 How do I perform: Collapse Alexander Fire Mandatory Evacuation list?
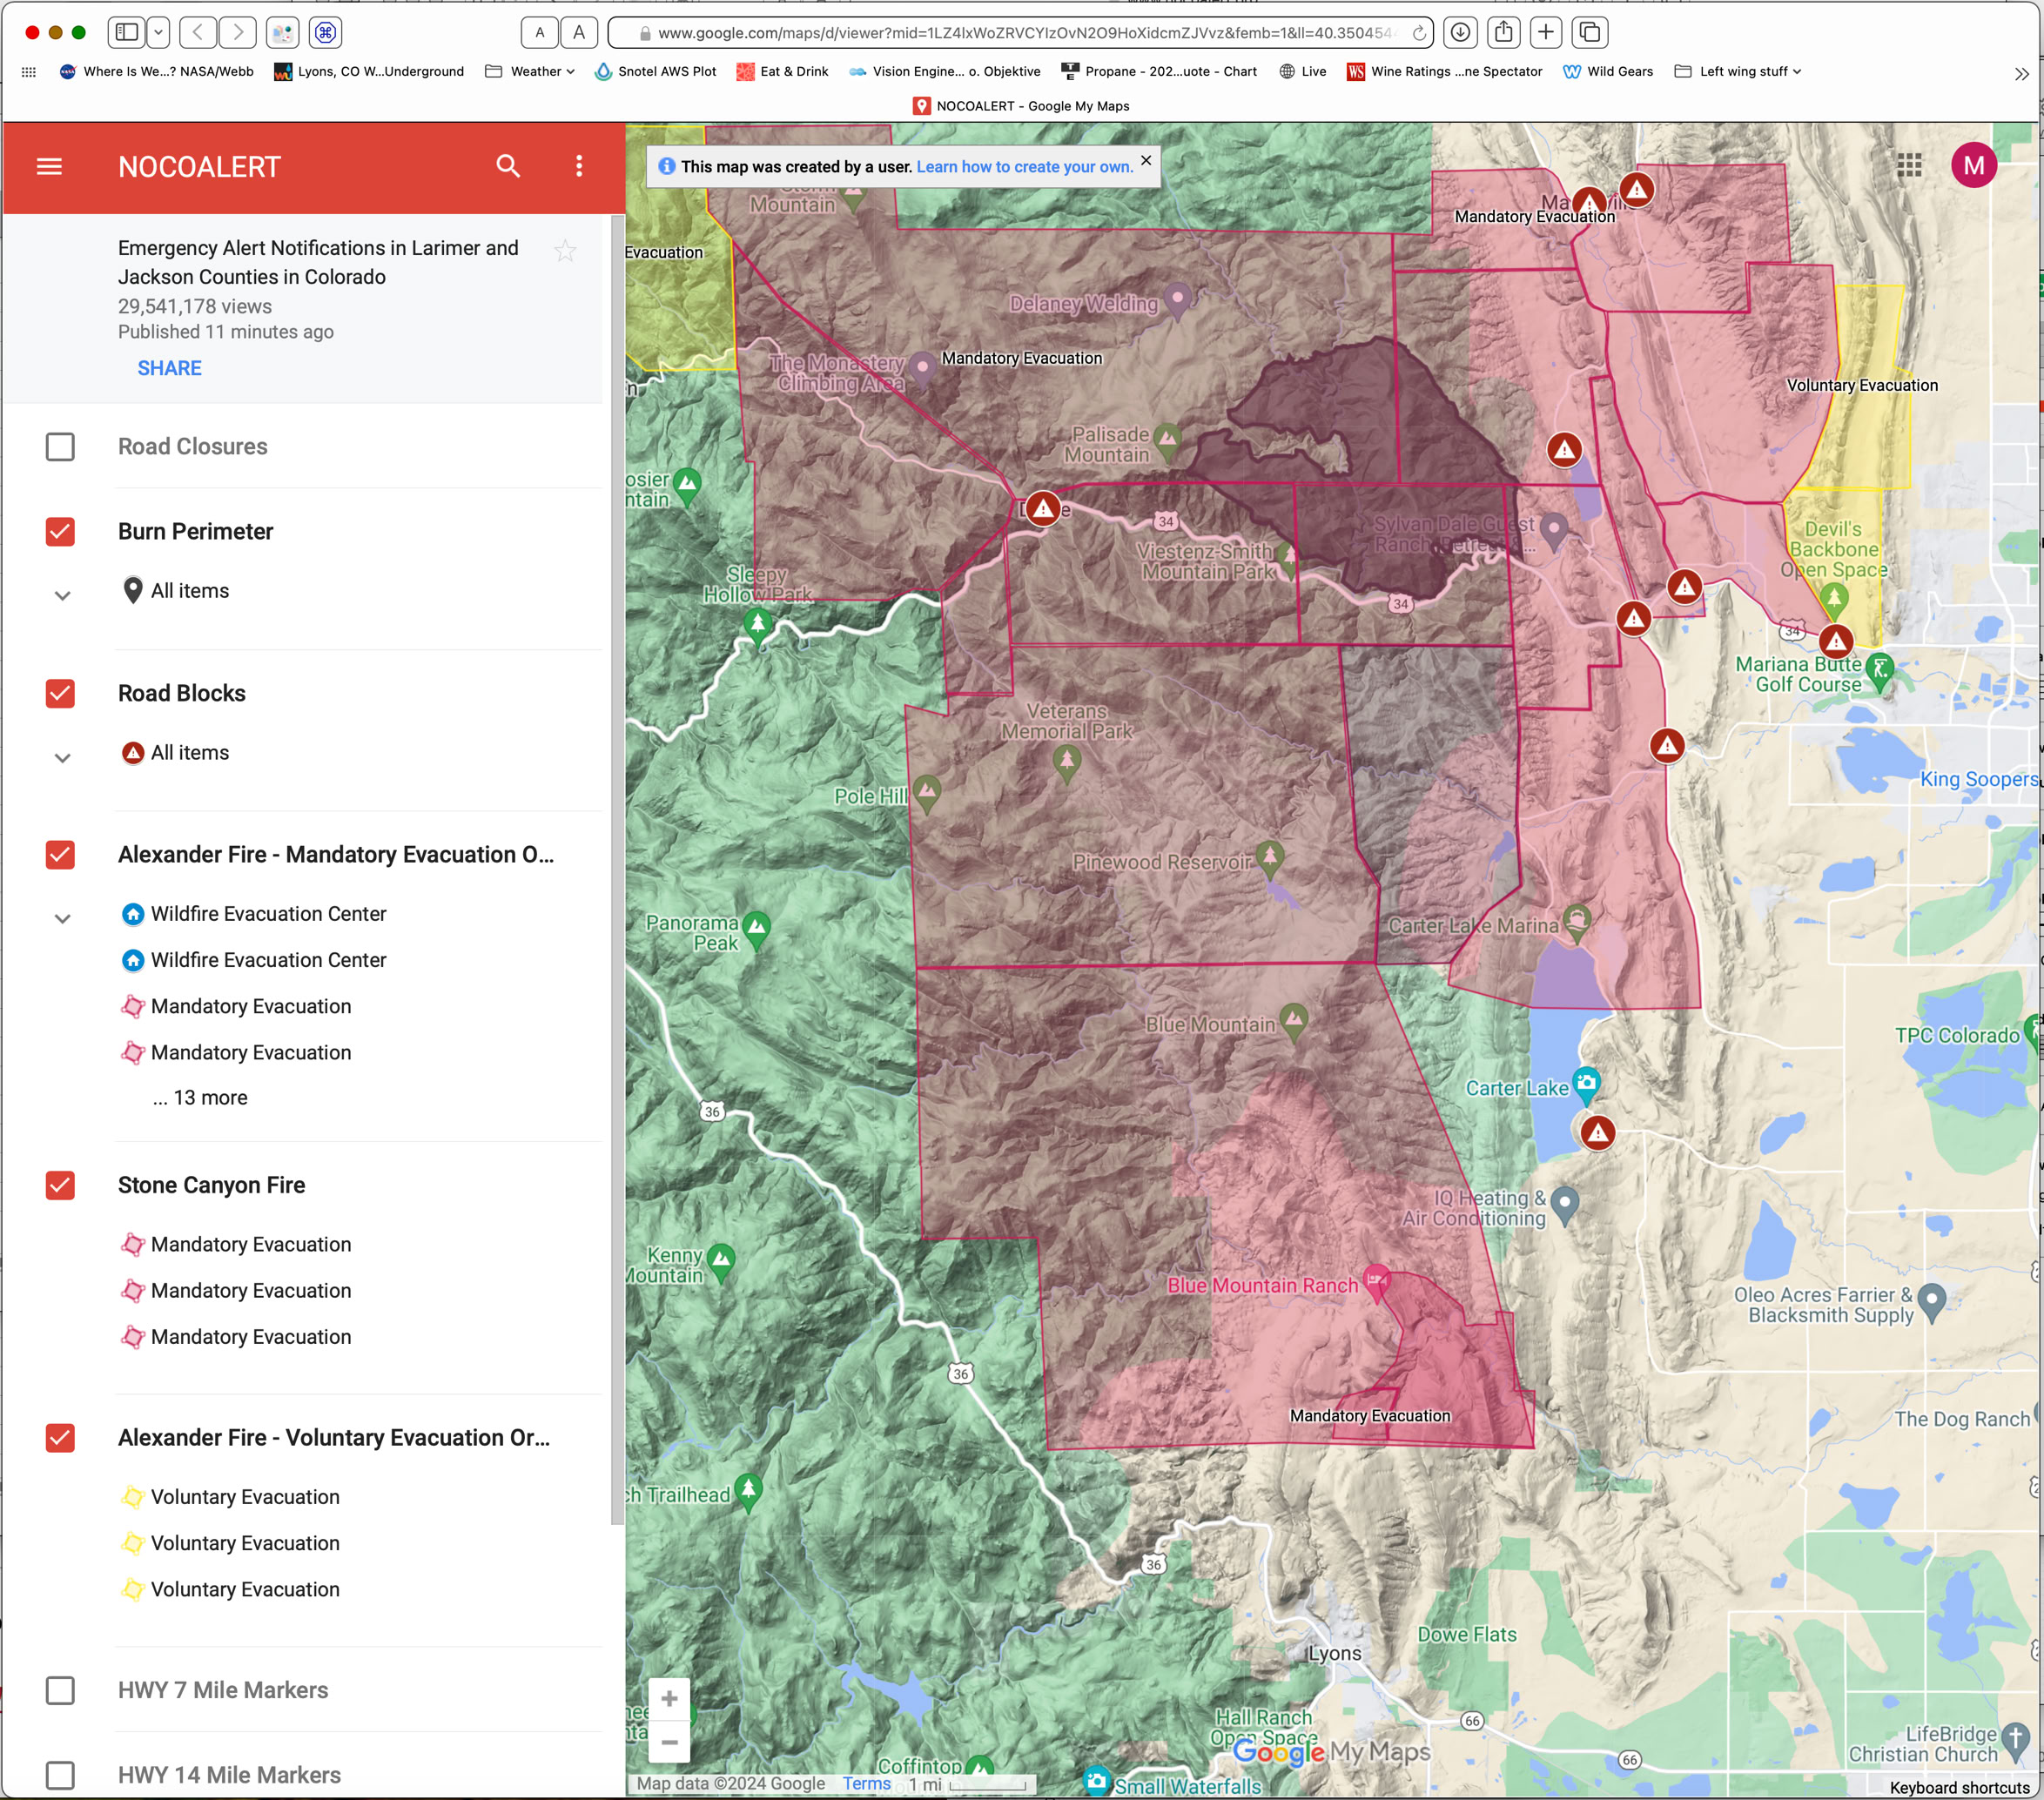(62, 918)
